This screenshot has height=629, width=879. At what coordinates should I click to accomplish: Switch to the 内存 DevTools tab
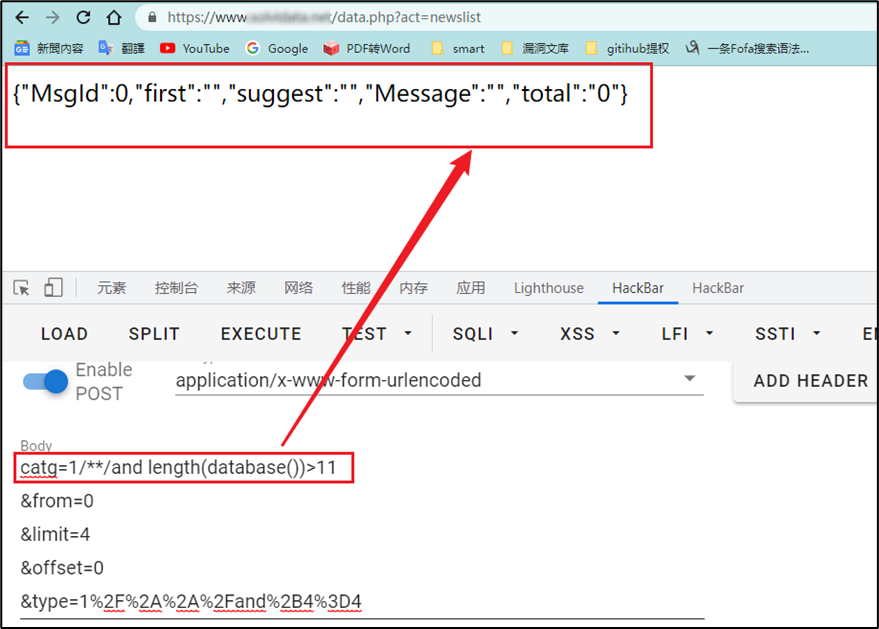pyautogui.click(x=413, y=288)
